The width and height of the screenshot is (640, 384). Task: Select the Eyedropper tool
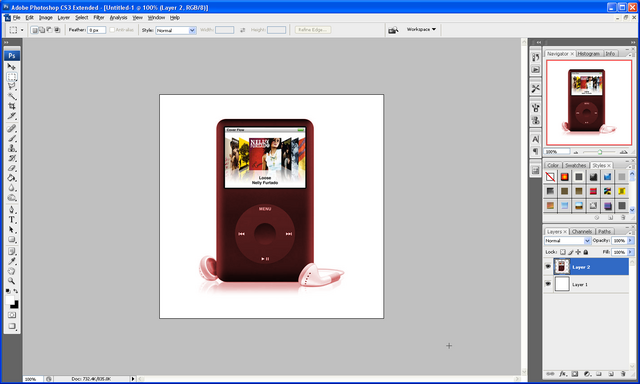pyautogui.click(x=11, y=261)
